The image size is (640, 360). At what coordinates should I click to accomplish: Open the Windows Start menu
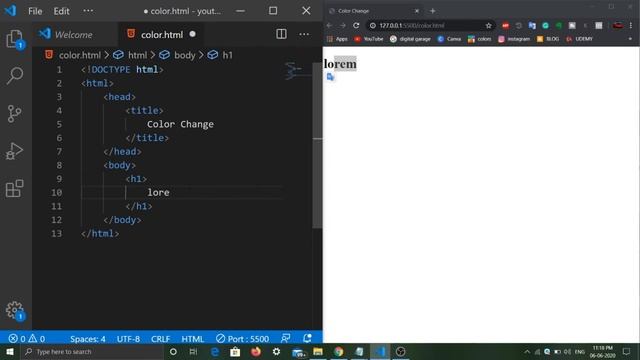[10, 351]
